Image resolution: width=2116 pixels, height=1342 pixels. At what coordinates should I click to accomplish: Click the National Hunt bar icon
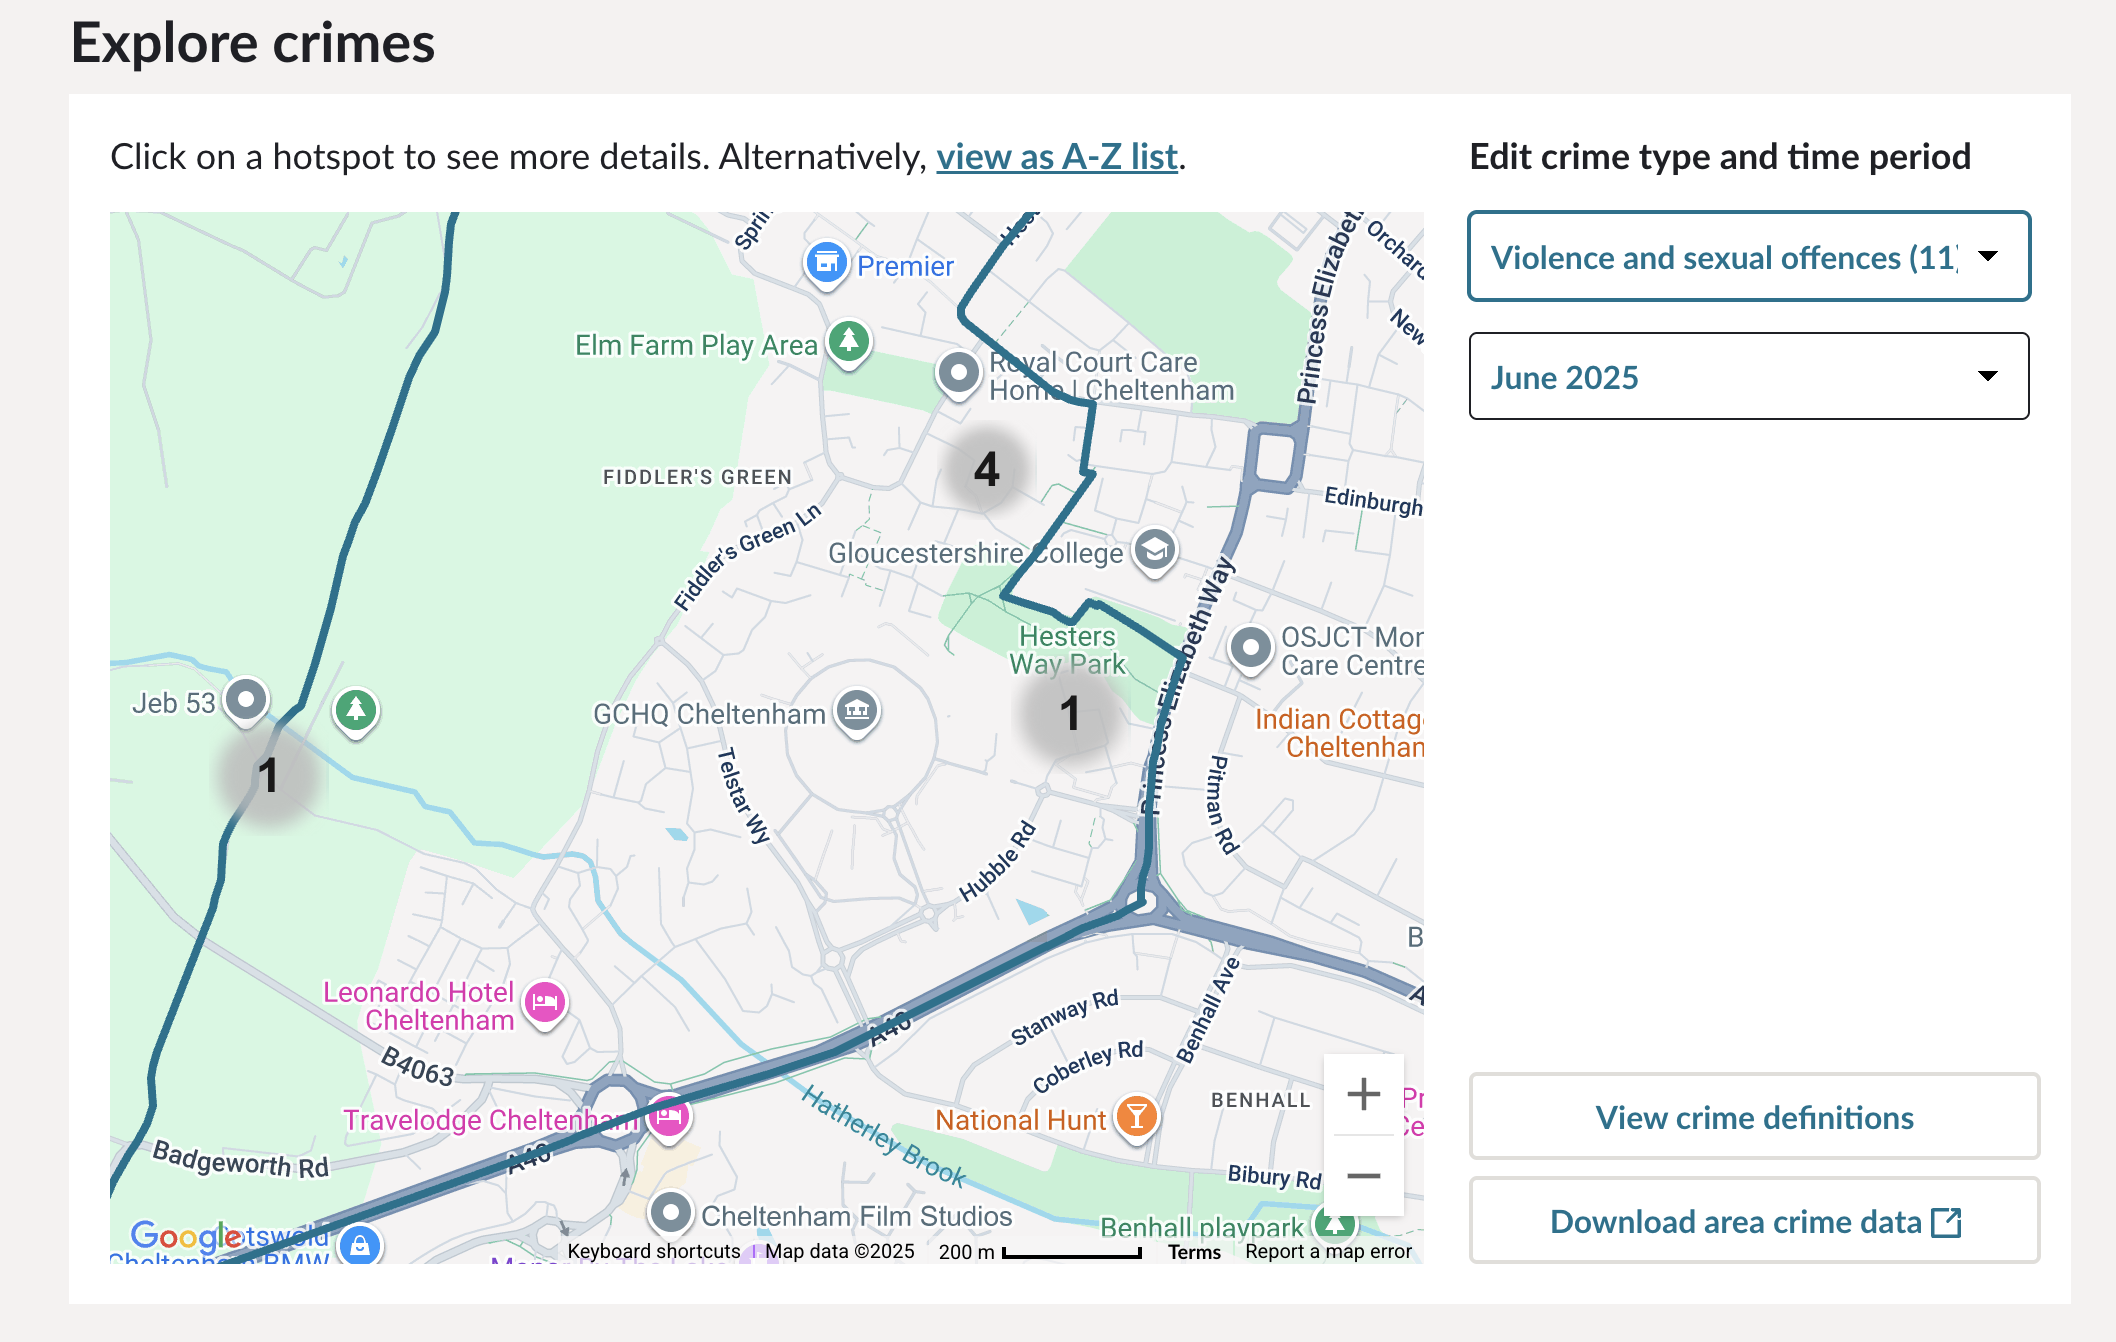click(1137, 1116)
